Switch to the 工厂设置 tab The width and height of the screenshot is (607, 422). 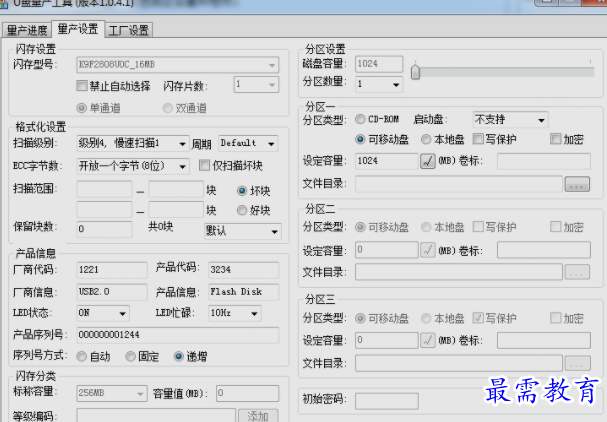pos(129,30)
